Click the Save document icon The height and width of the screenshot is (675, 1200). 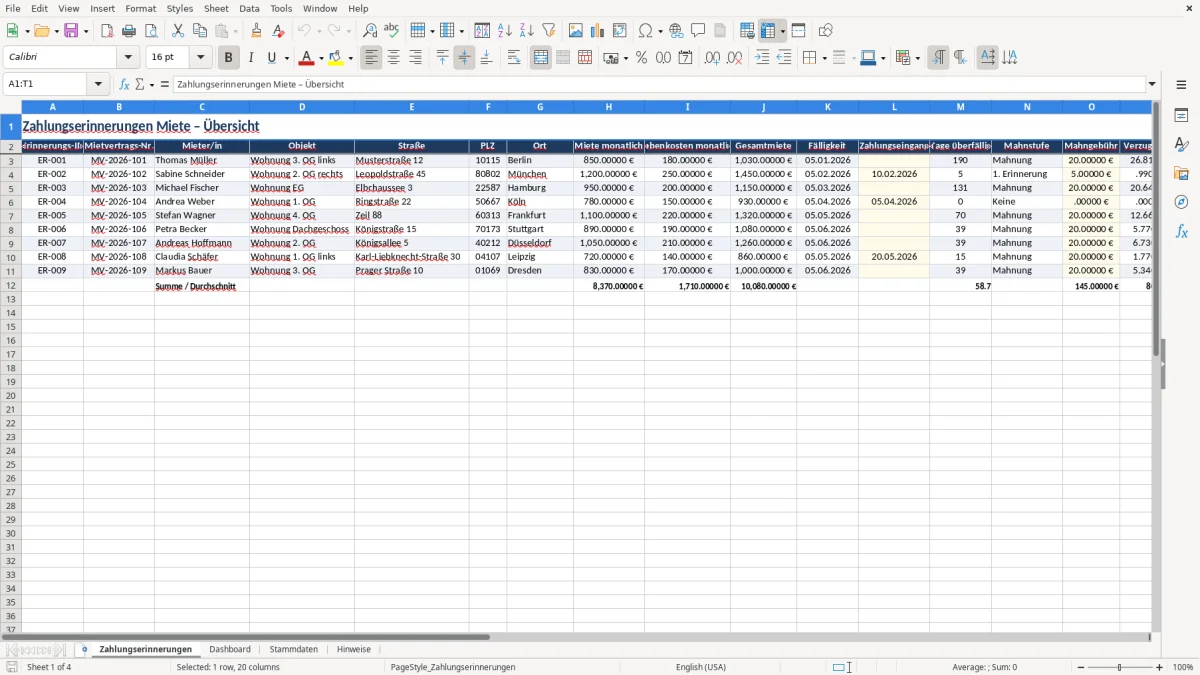tap(71, 31)
